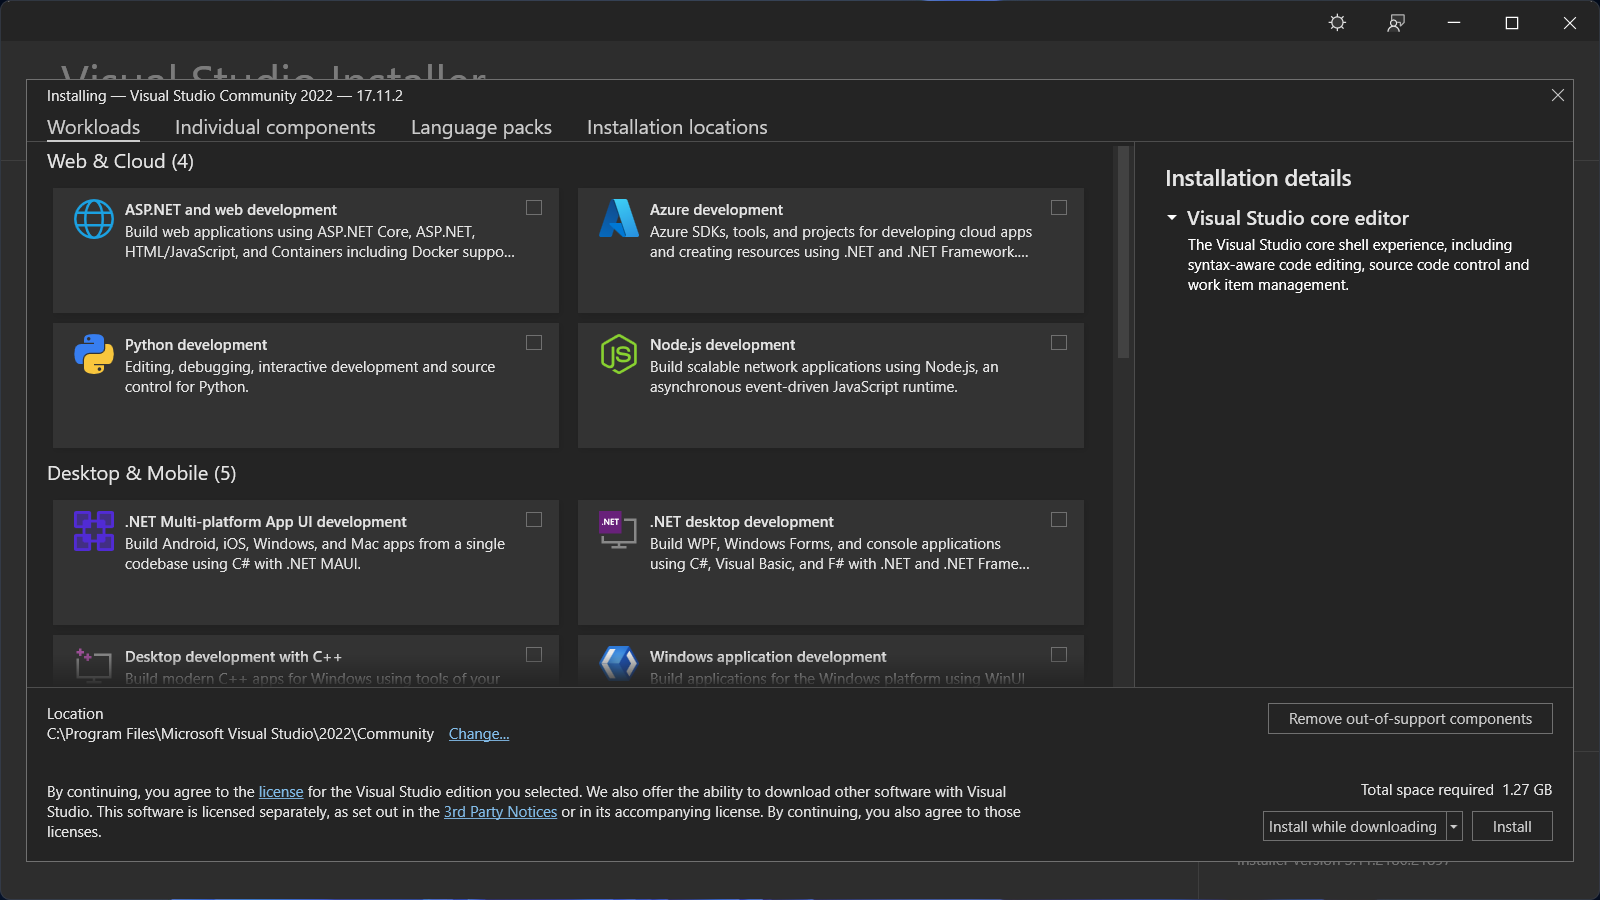
Task: Click Remove out-of-support components button
Action: click(x=1410, y=719)
